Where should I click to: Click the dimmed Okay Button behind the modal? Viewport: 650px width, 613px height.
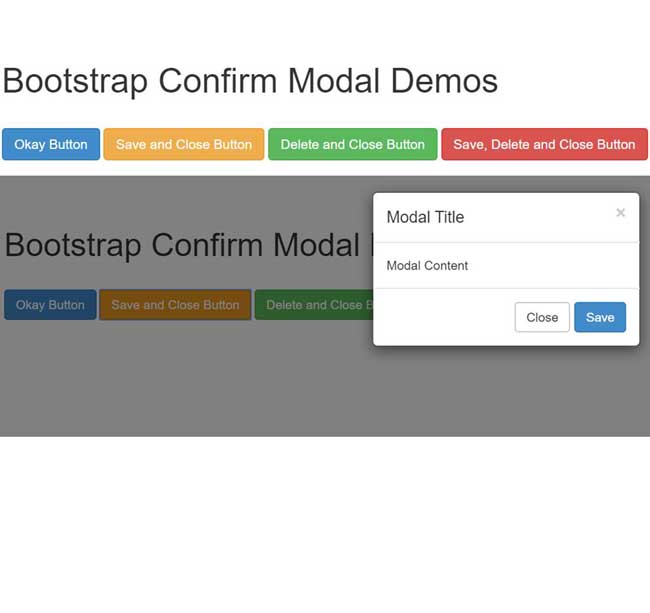[x=50, y=305]
